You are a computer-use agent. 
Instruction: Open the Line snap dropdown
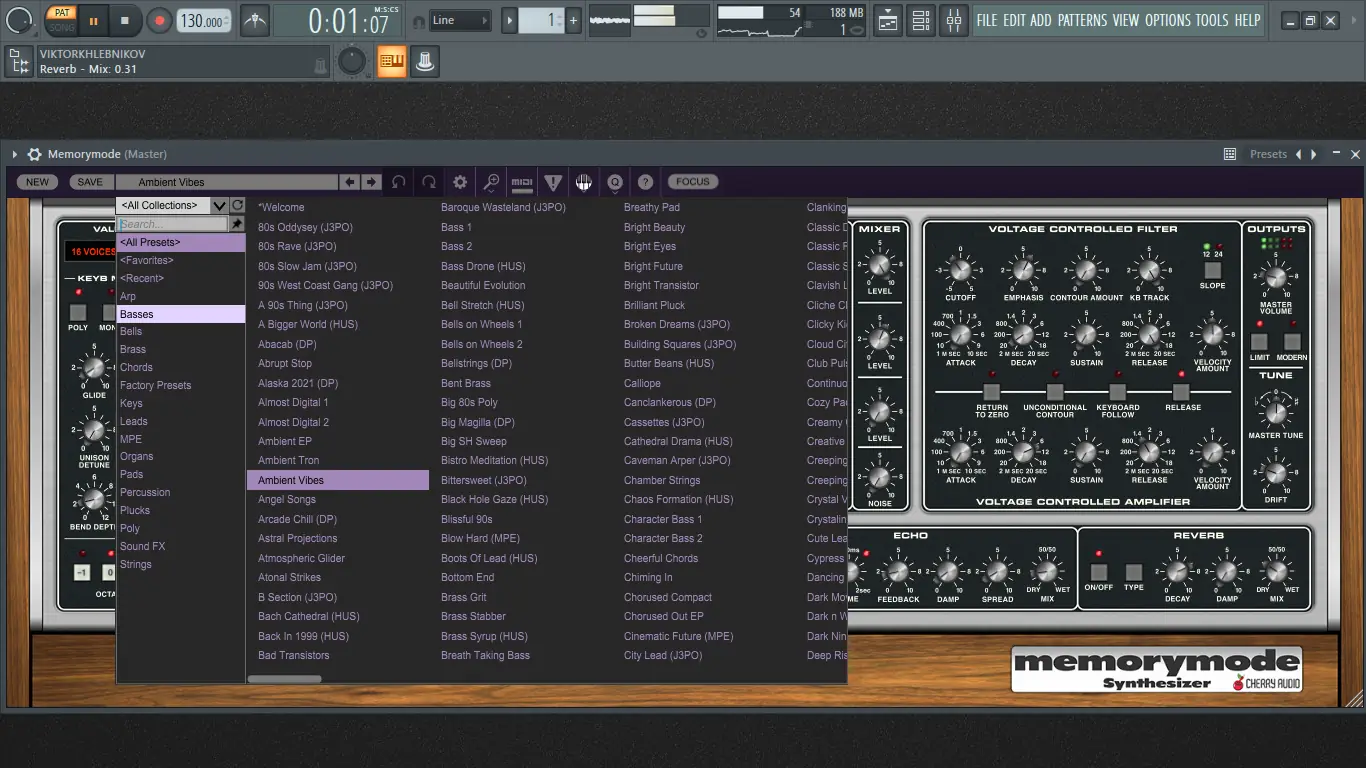pyautogui.click(x=461, y=20)
